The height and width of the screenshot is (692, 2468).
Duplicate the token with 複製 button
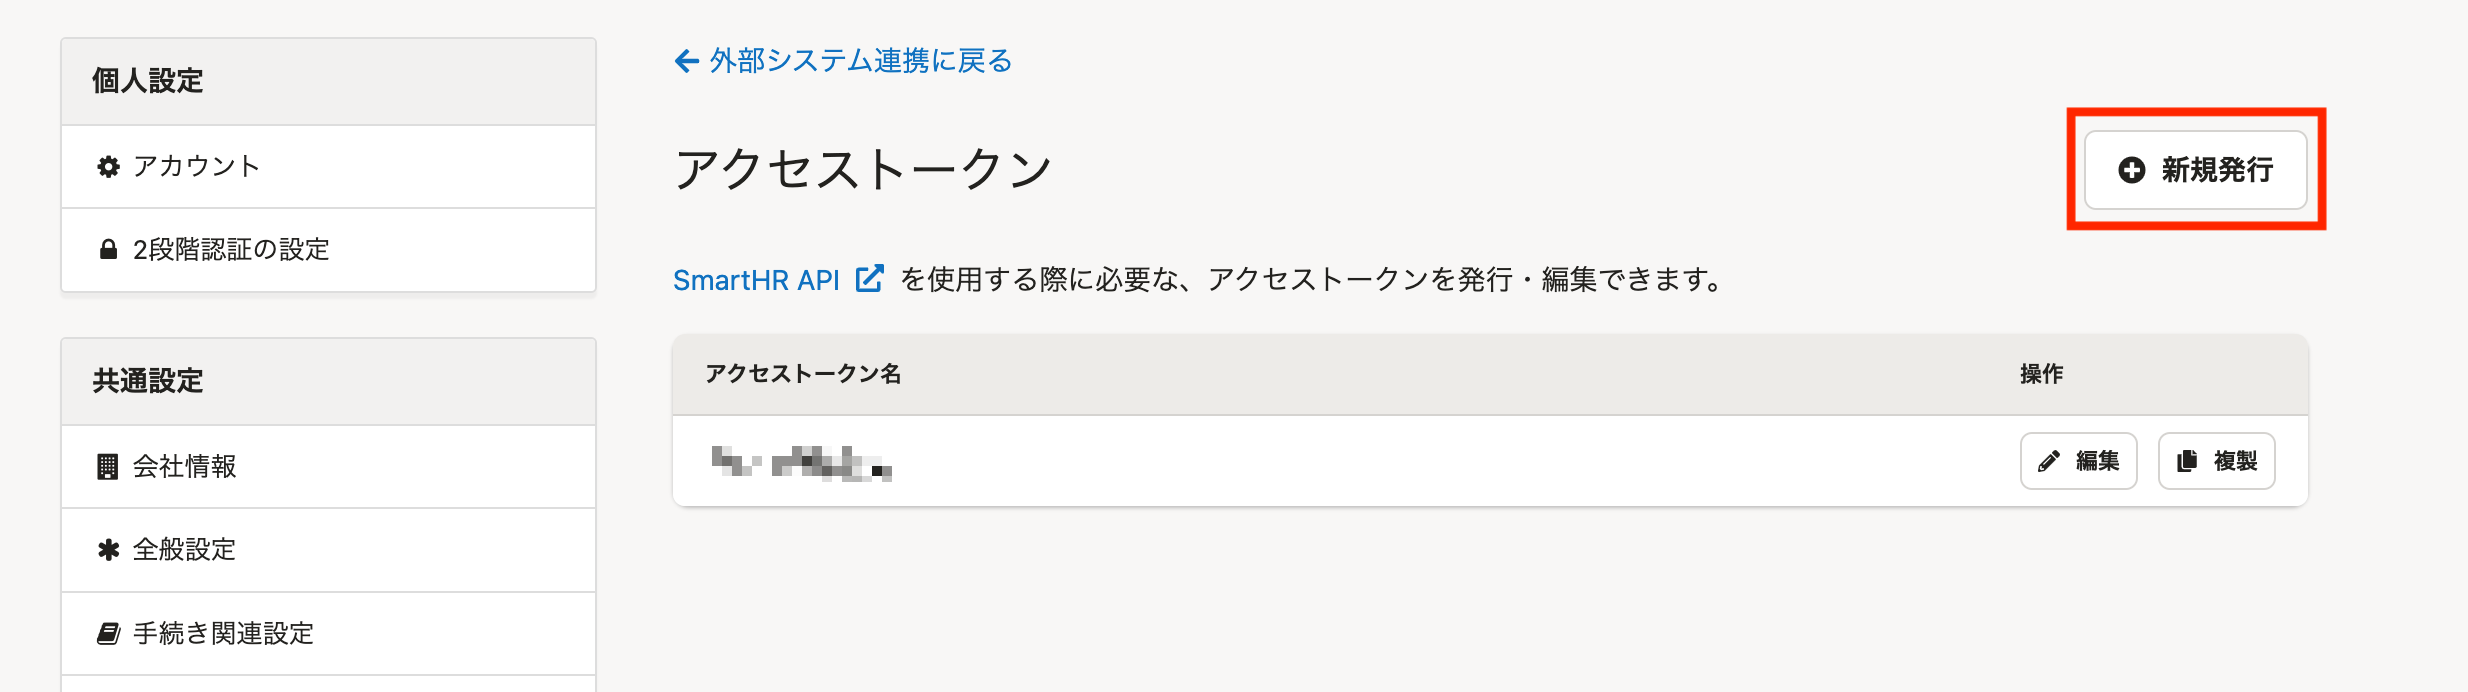click(x=2216, y=461)
